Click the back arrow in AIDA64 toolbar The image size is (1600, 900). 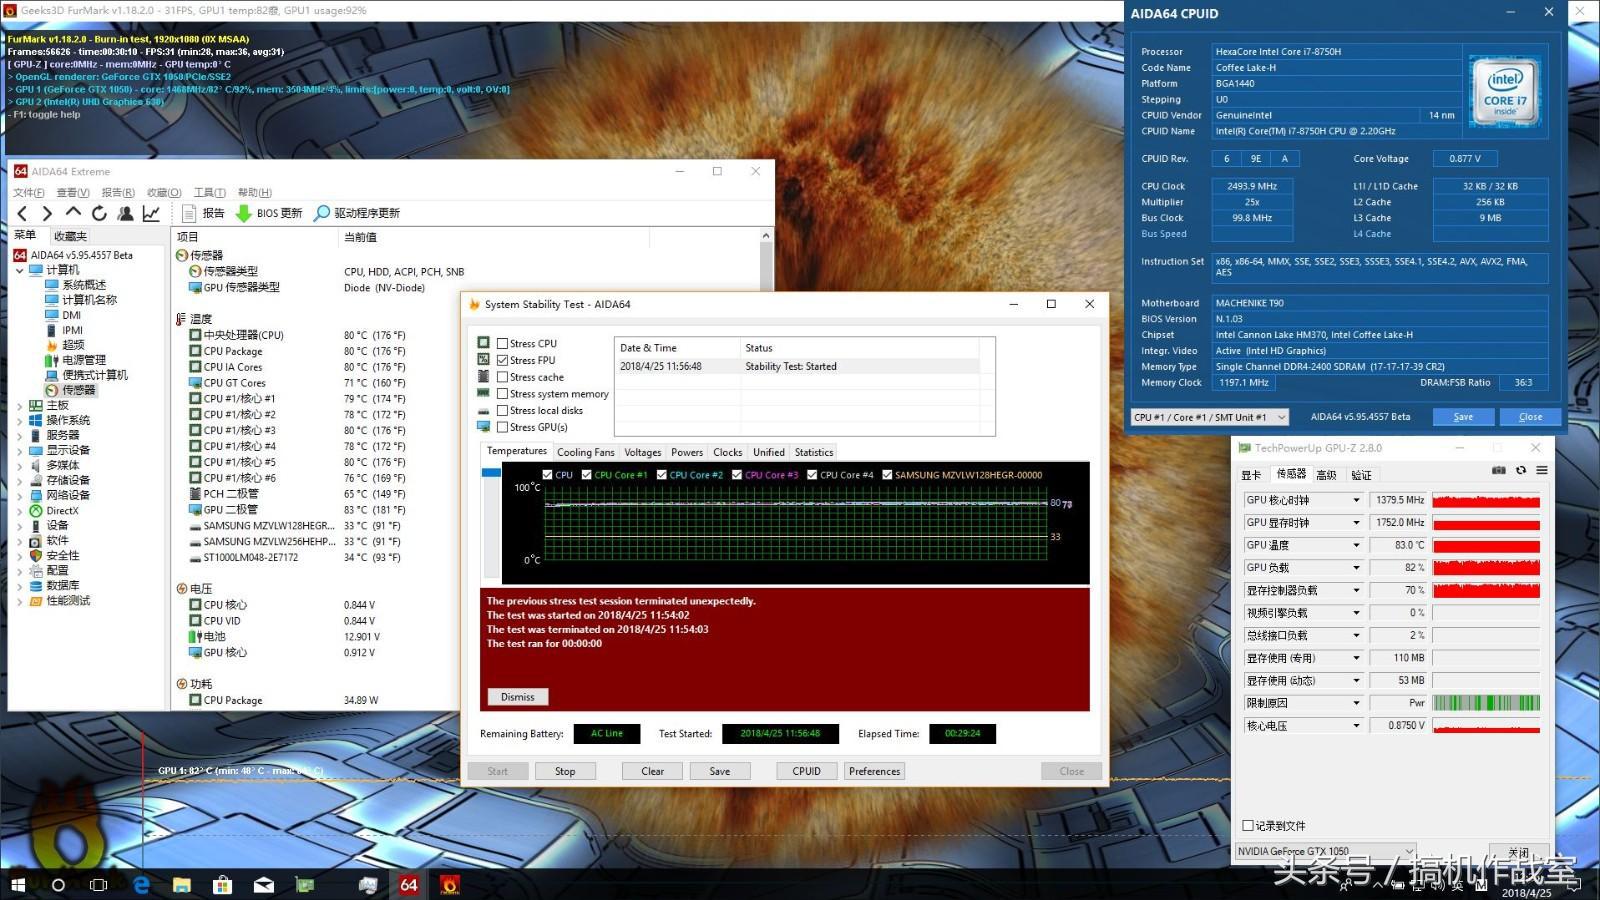[x=22, y=213]
